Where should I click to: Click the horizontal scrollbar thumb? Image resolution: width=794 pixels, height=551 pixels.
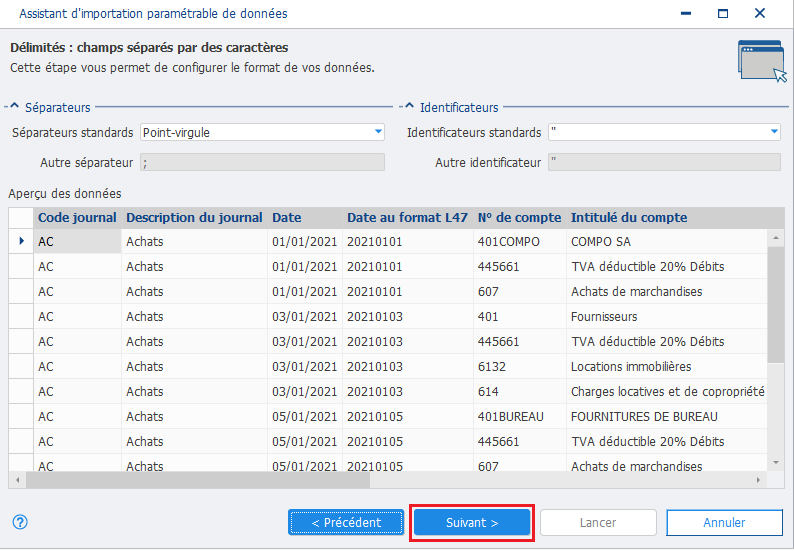click(198, 480)
